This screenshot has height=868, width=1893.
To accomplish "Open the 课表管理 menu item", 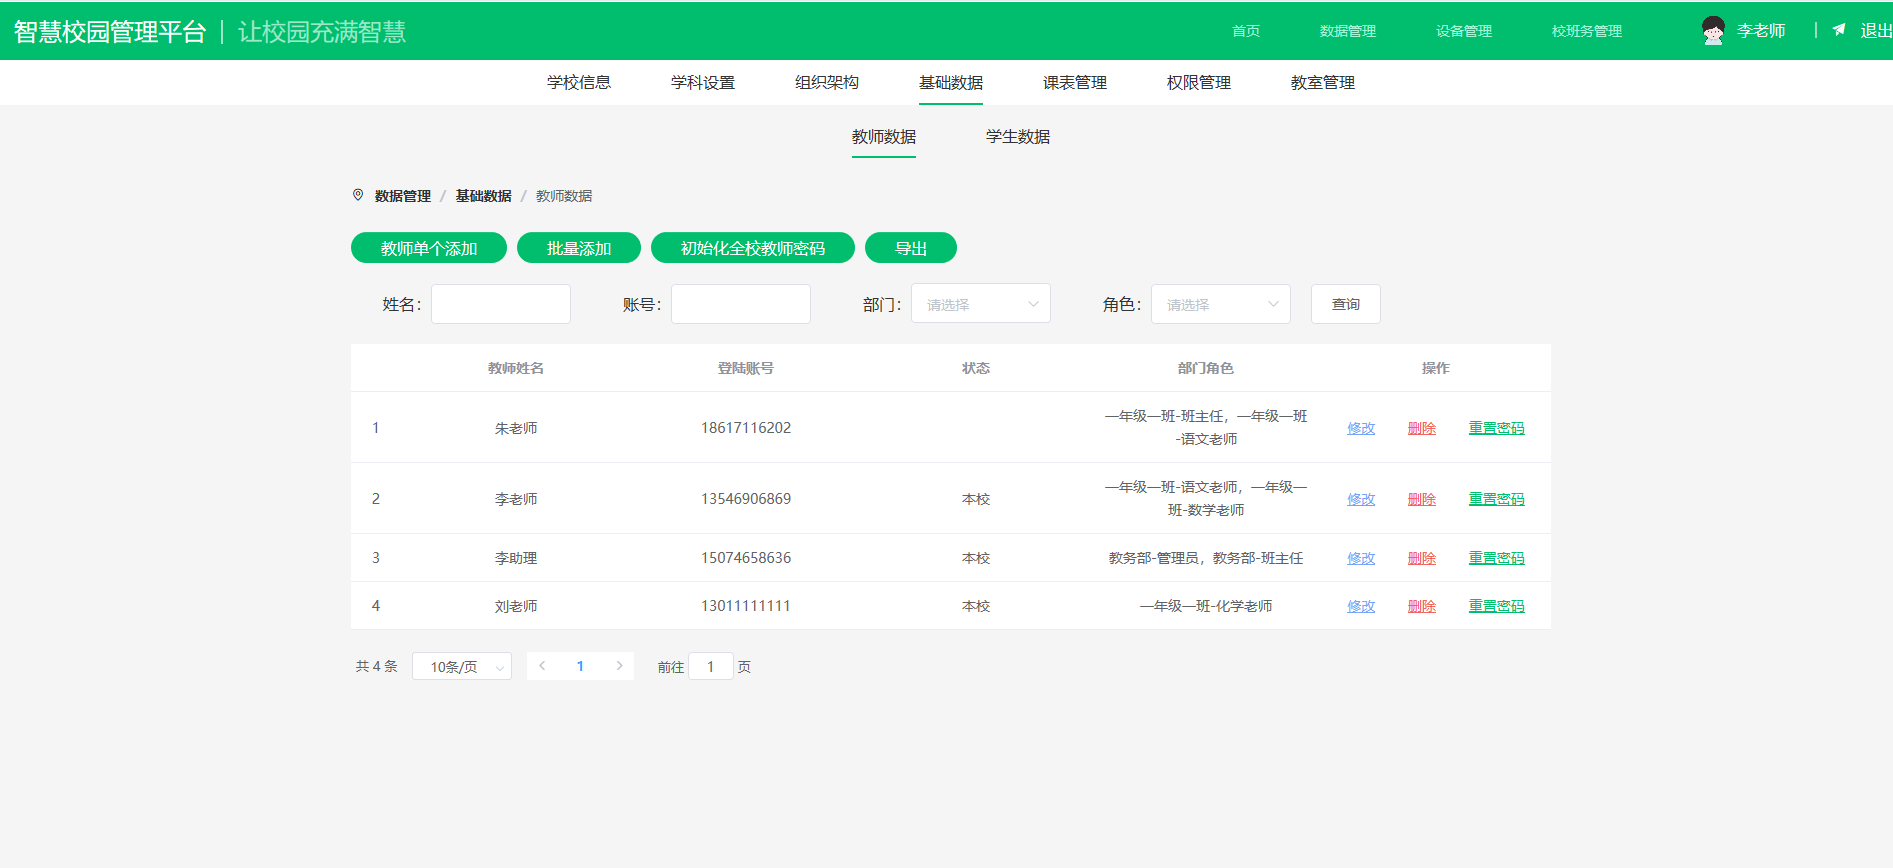I will pyautogui.click(x=1074, y=83).
